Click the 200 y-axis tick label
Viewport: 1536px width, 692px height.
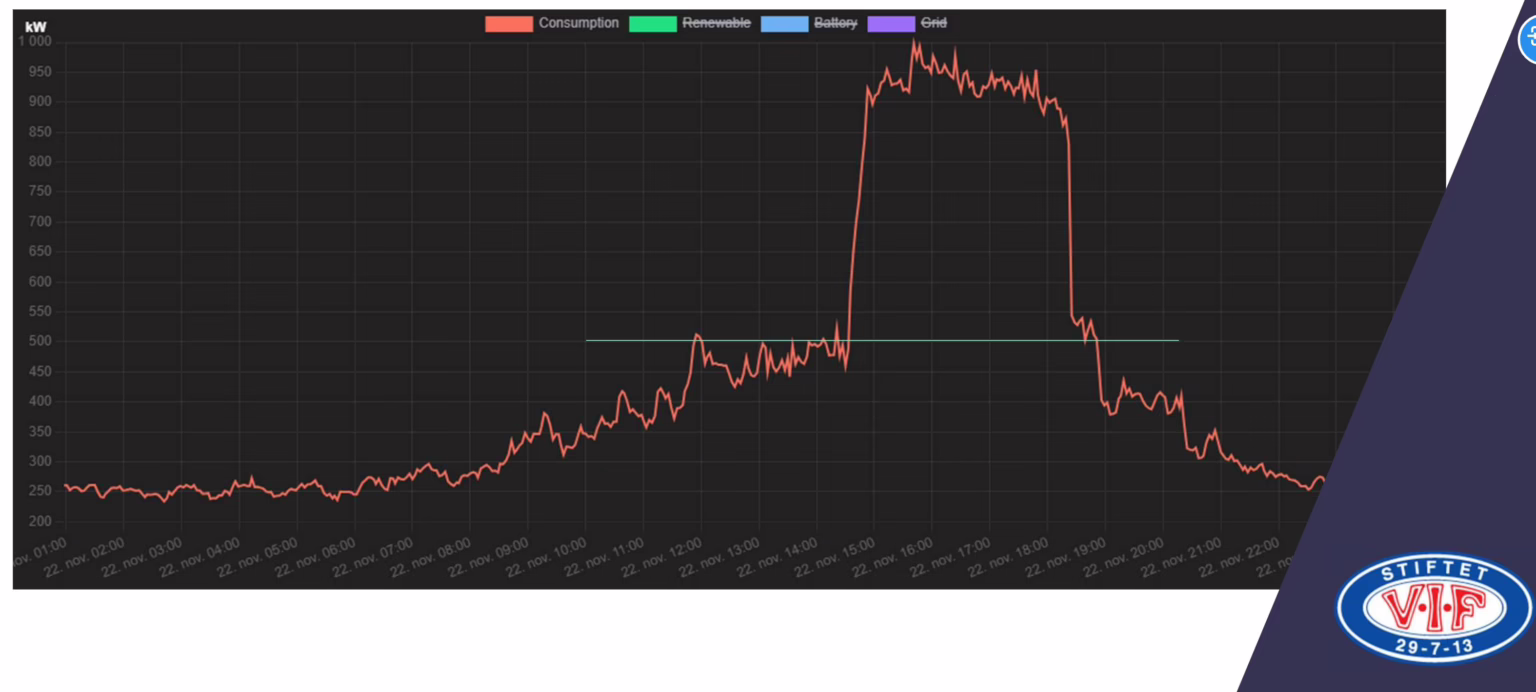coord(40,521)
